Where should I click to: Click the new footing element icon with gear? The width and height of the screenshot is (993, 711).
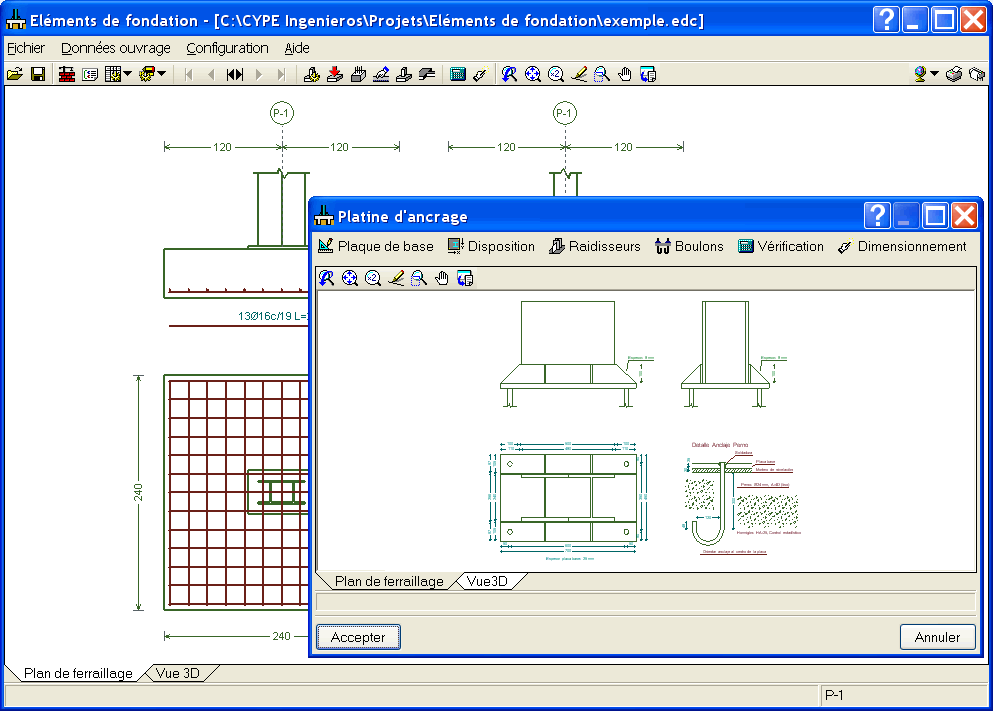(311, 74)
